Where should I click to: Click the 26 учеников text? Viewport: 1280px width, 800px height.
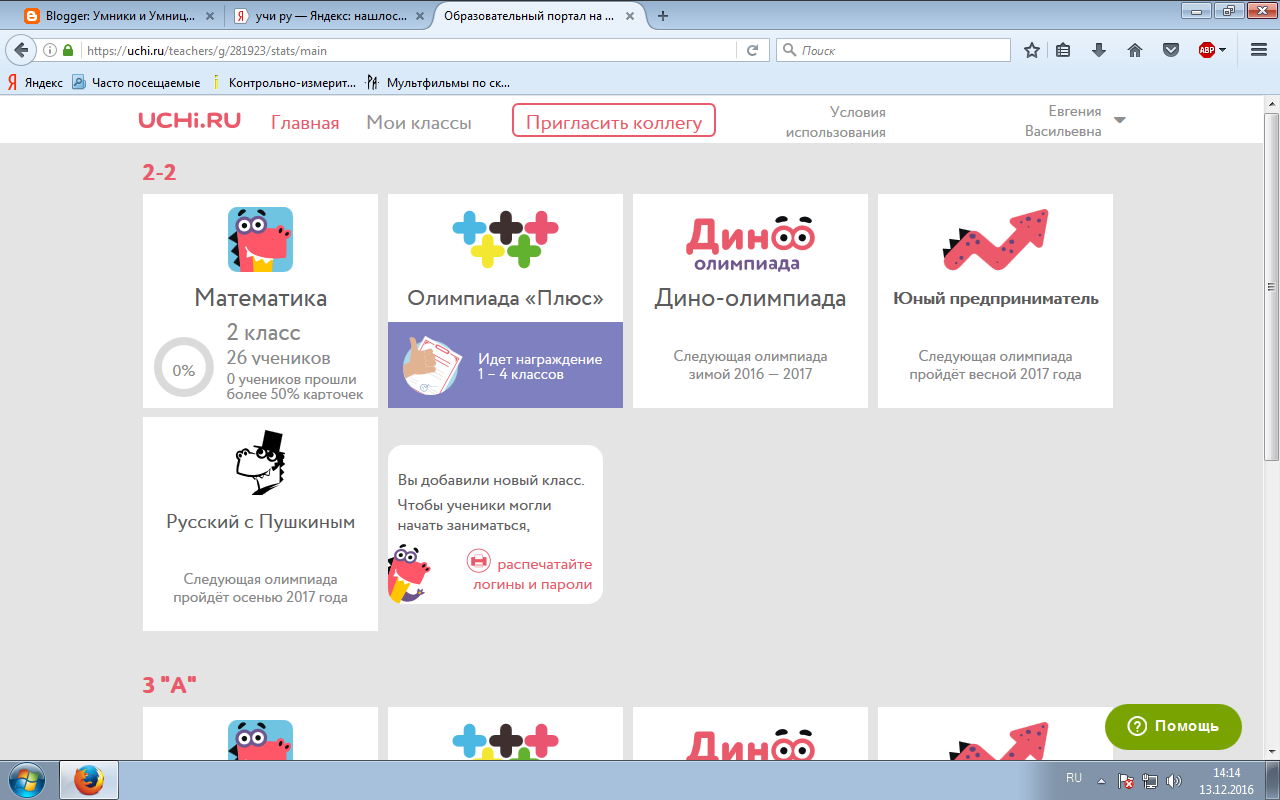(x=278, y=358)
